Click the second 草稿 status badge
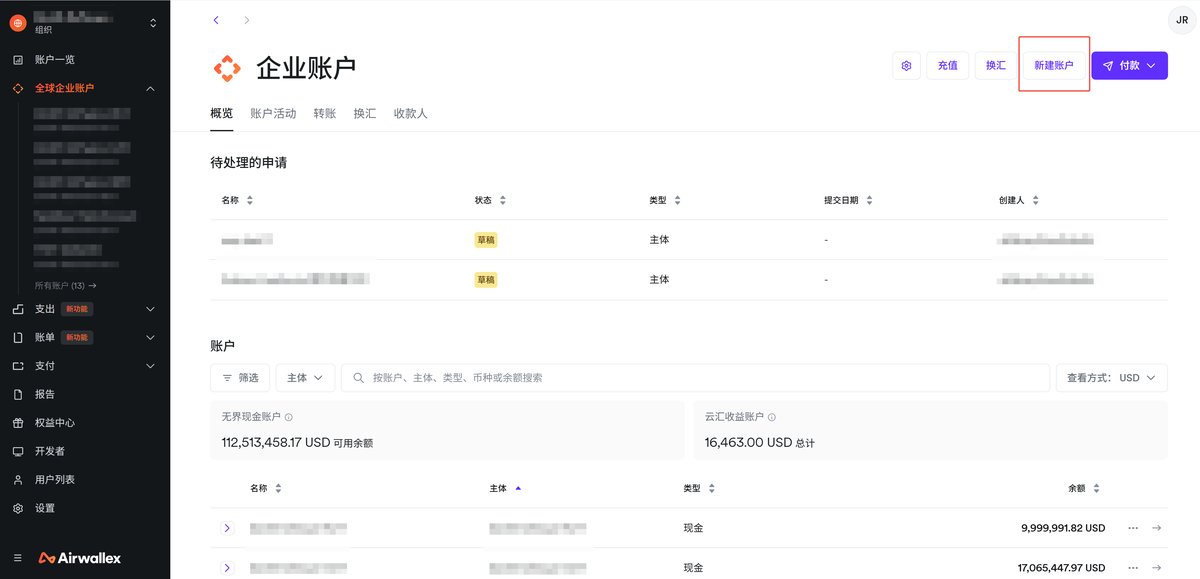Image resolution: width=1200 pixels, height=579 pixels. [485, 280]
